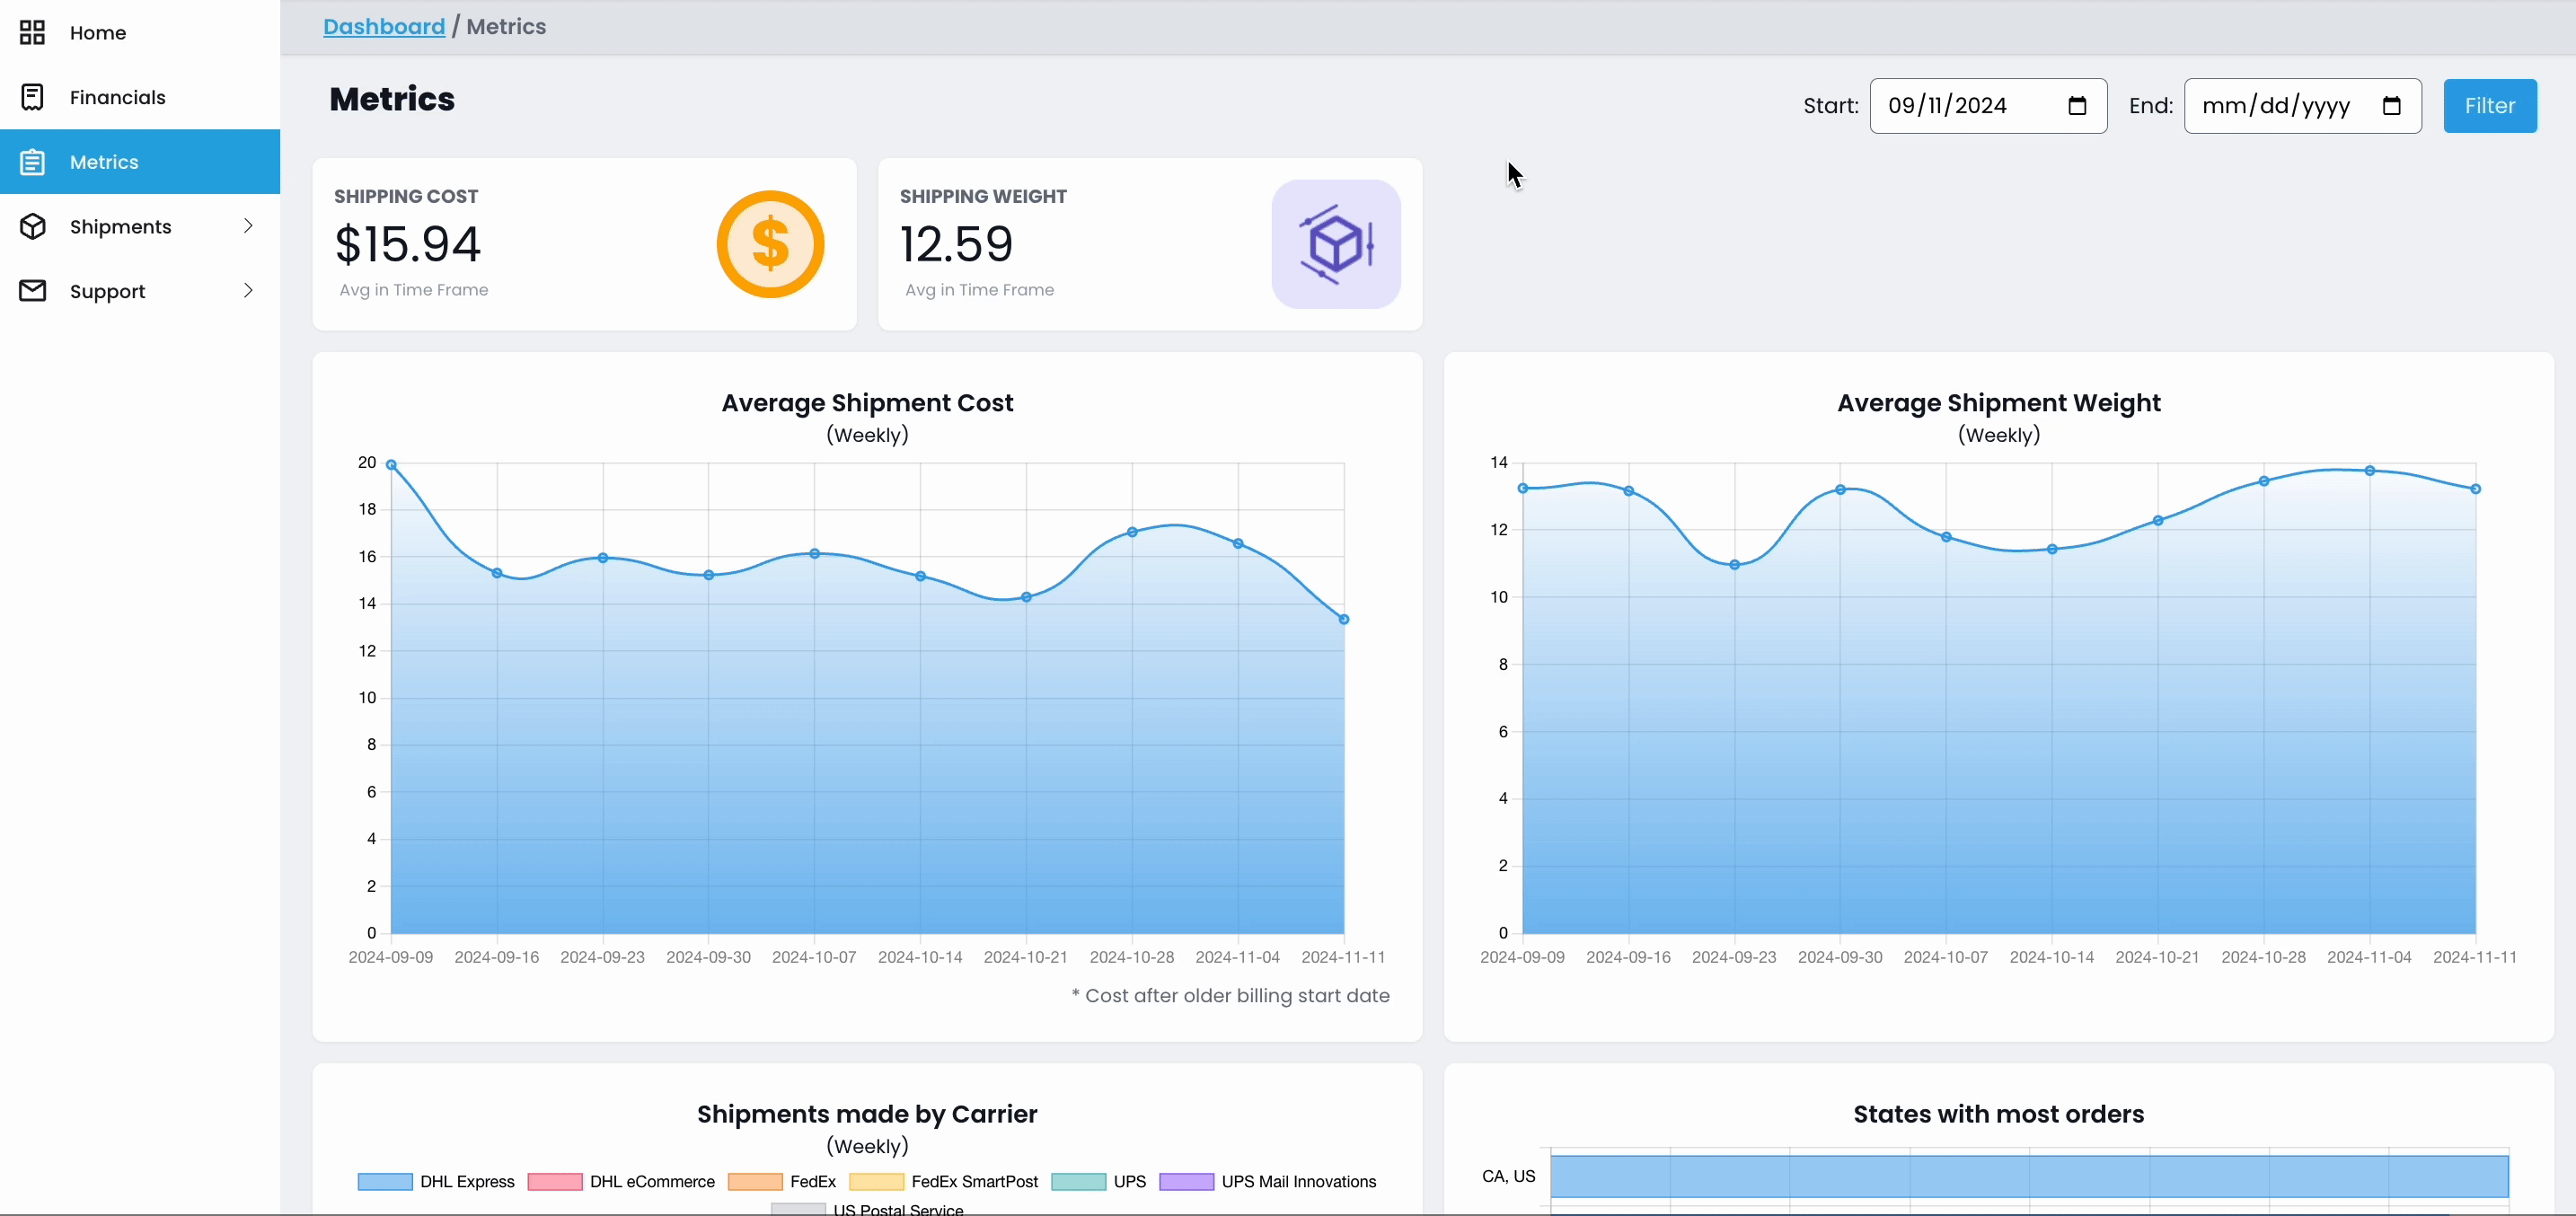Click the Financials receipt icon
Screen dimensions: 2576x1216
point(32,97)
